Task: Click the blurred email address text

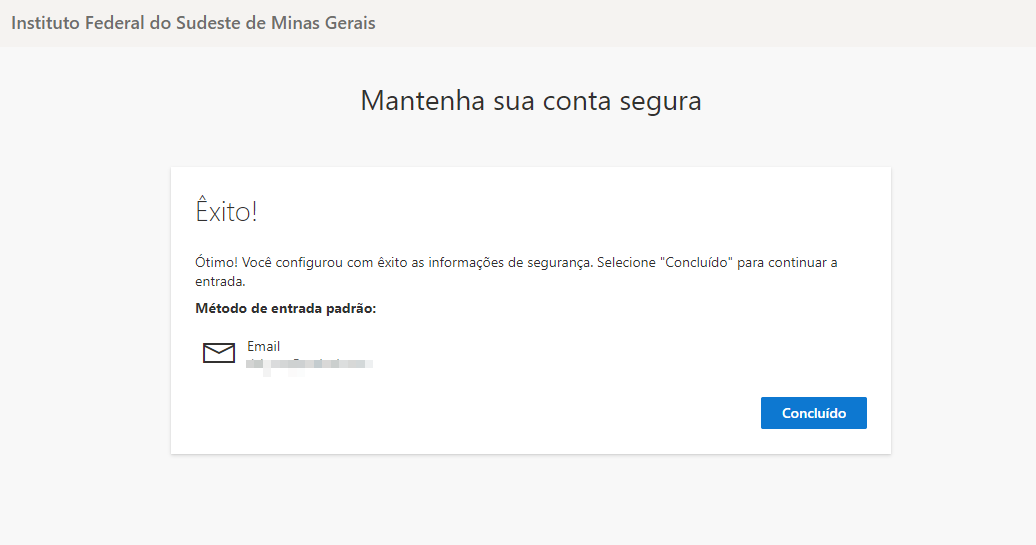Action: click(310, 363)
